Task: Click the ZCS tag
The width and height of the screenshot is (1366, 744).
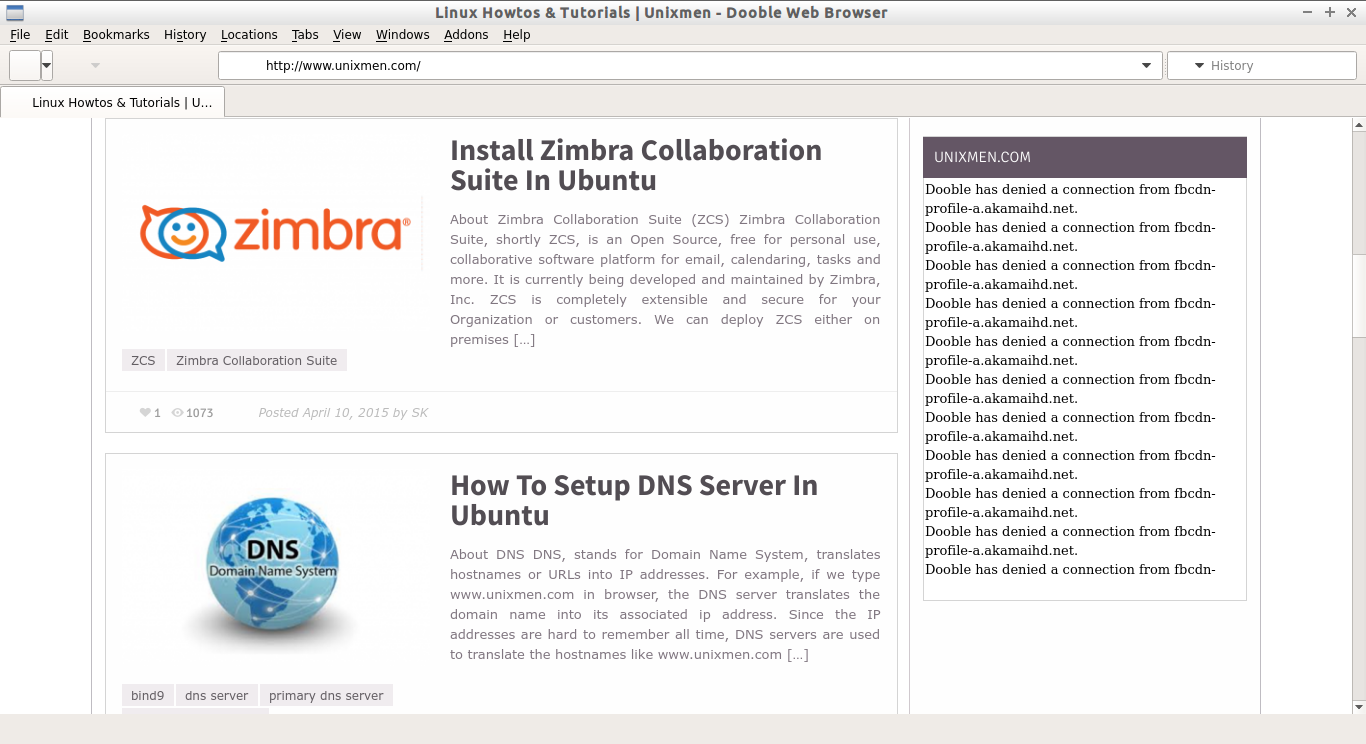Action: pyautogui.click(x=143, y=360)
